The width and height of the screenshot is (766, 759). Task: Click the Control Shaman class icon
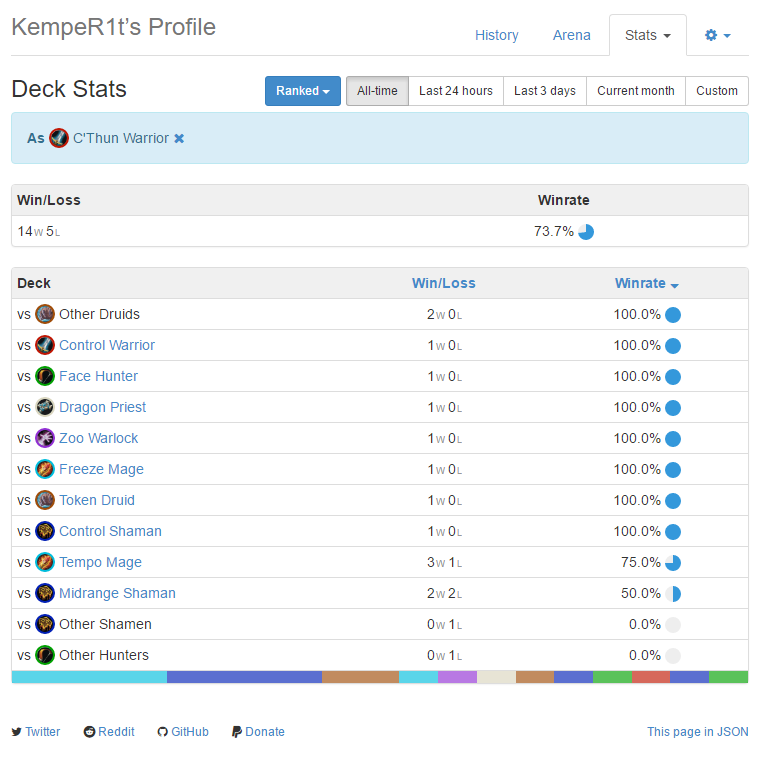click(x=45, y=531)
